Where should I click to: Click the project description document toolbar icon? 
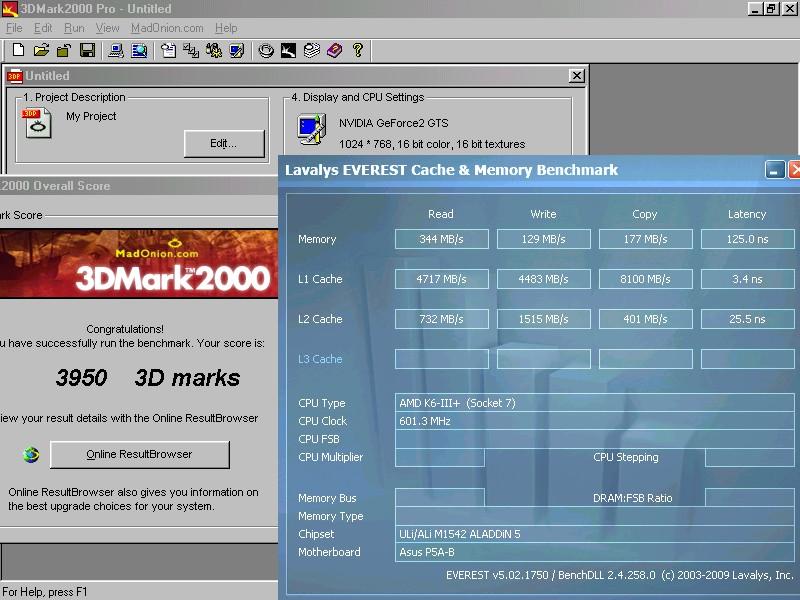[x=168, y=50]
